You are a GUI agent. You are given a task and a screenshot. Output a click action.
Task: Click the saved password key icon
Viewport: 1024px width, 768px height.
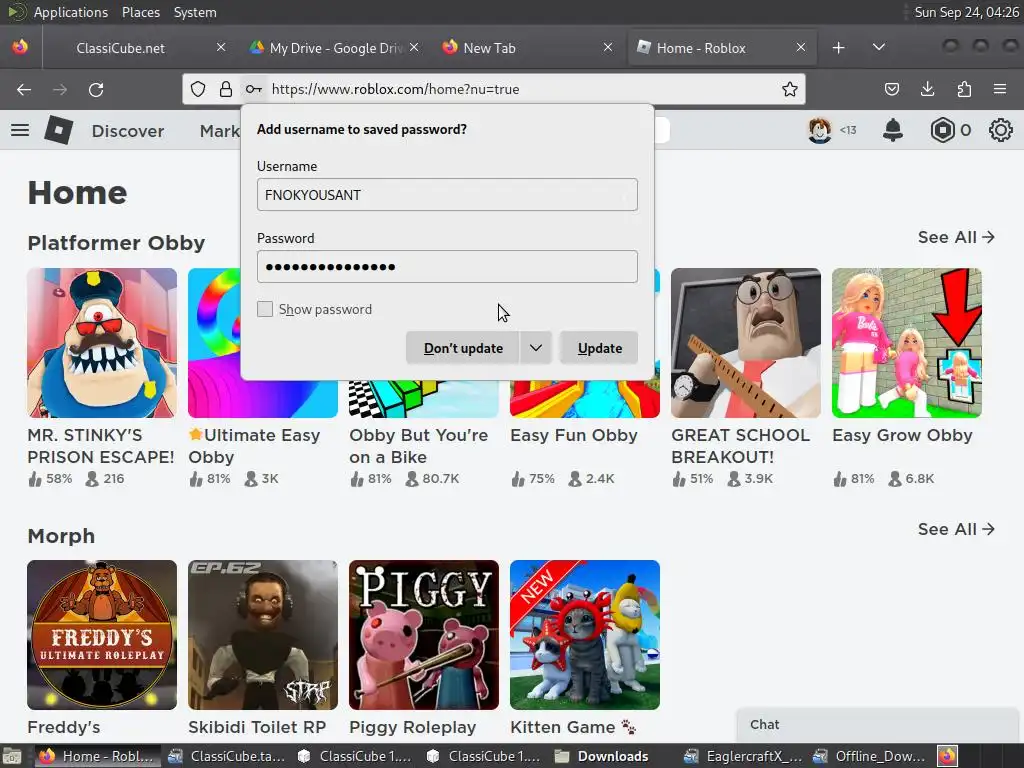[x=253, y=89]
